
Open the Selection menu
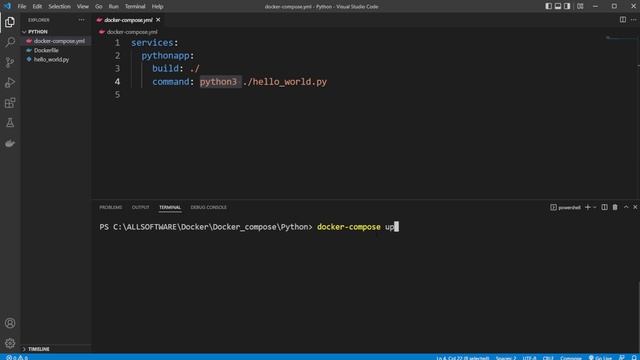click(59, 7)
